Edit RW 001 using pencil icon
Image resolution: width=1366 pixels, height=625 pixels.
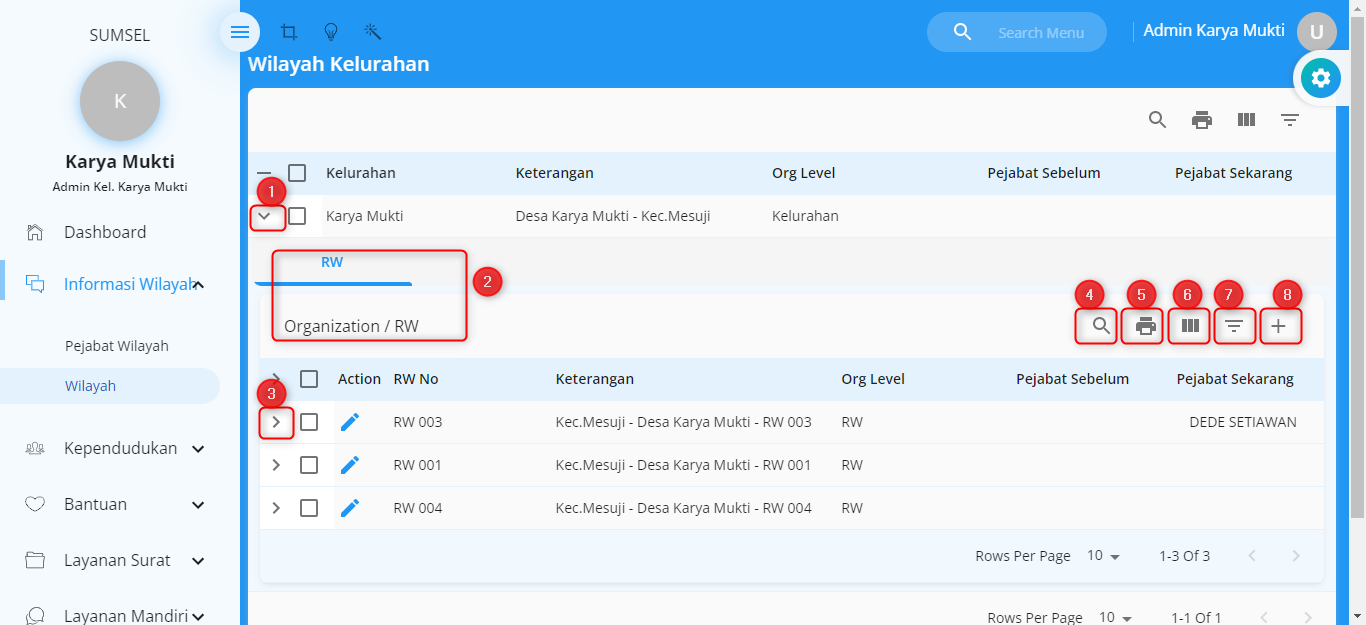click(x=350, y=465)
